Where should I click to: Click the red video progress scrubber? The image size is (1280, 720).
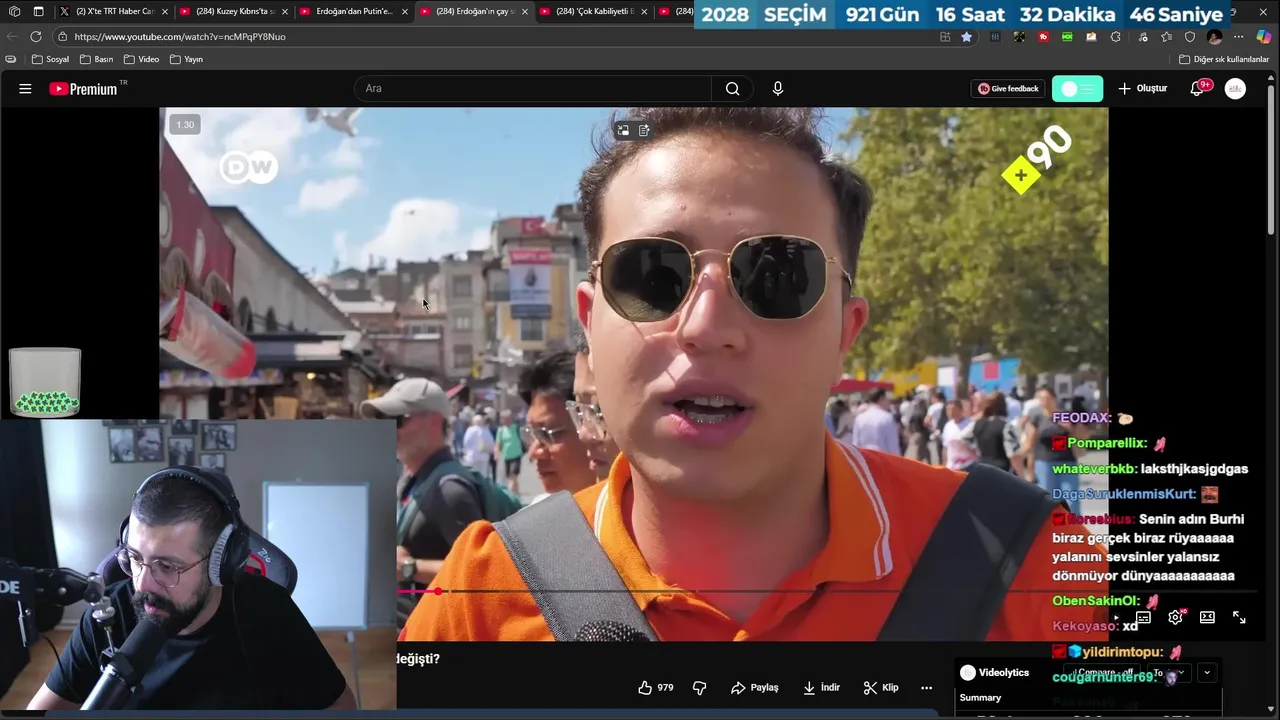click(x=438, y=592)
